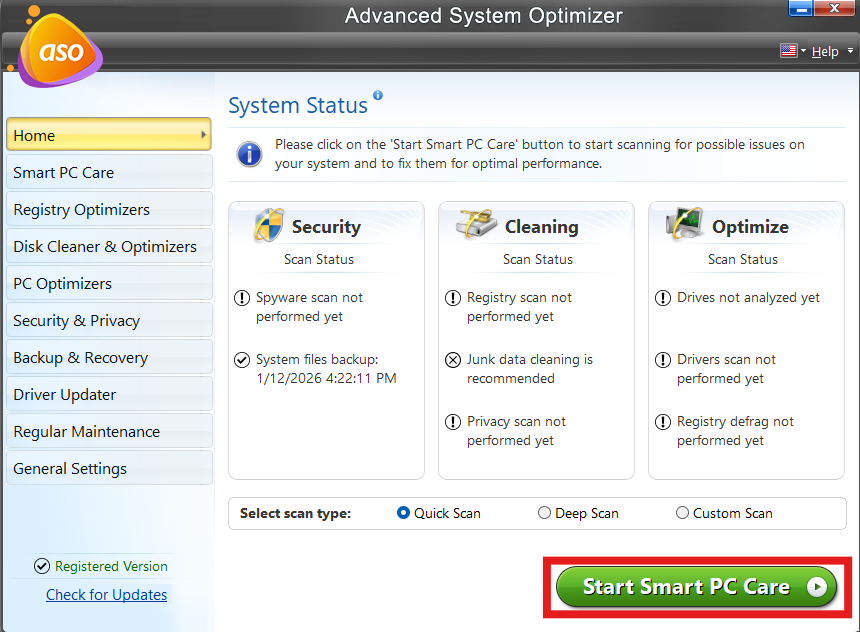Click the Check for Updates link
Screen dimensions: 860x632
click(x=107, y=595)
